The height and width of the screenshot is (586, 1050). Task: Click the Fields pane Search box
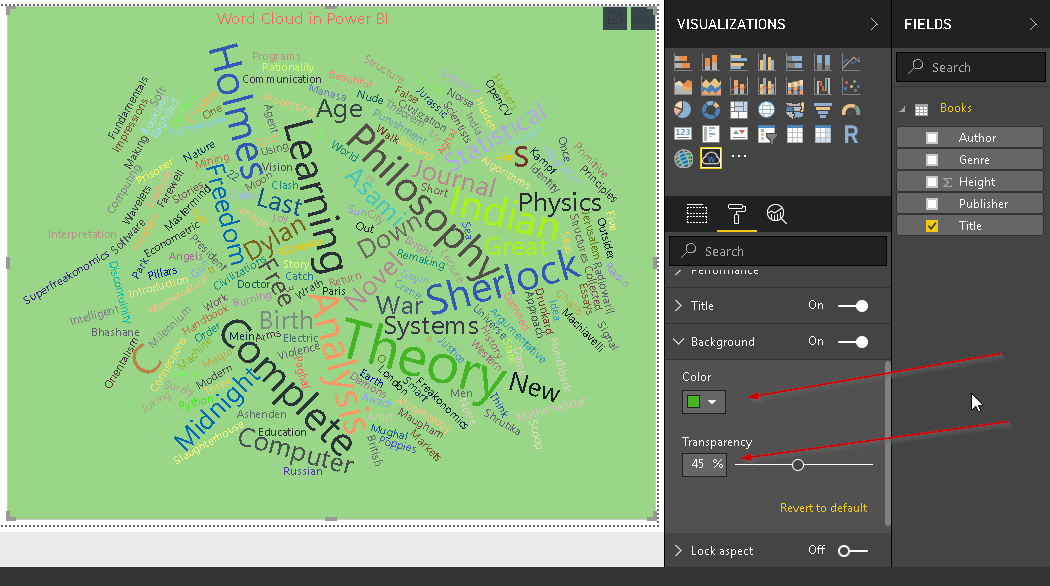click(970, 67)
